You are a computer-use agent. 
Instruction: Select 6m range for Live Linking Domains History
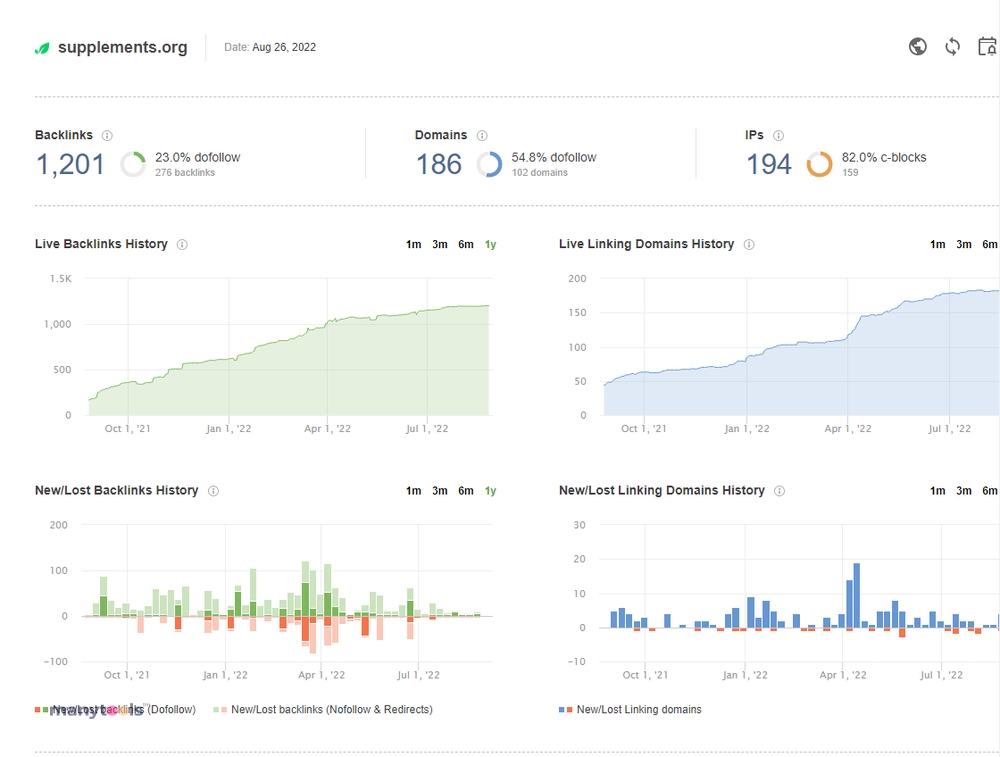coord(990,244)
